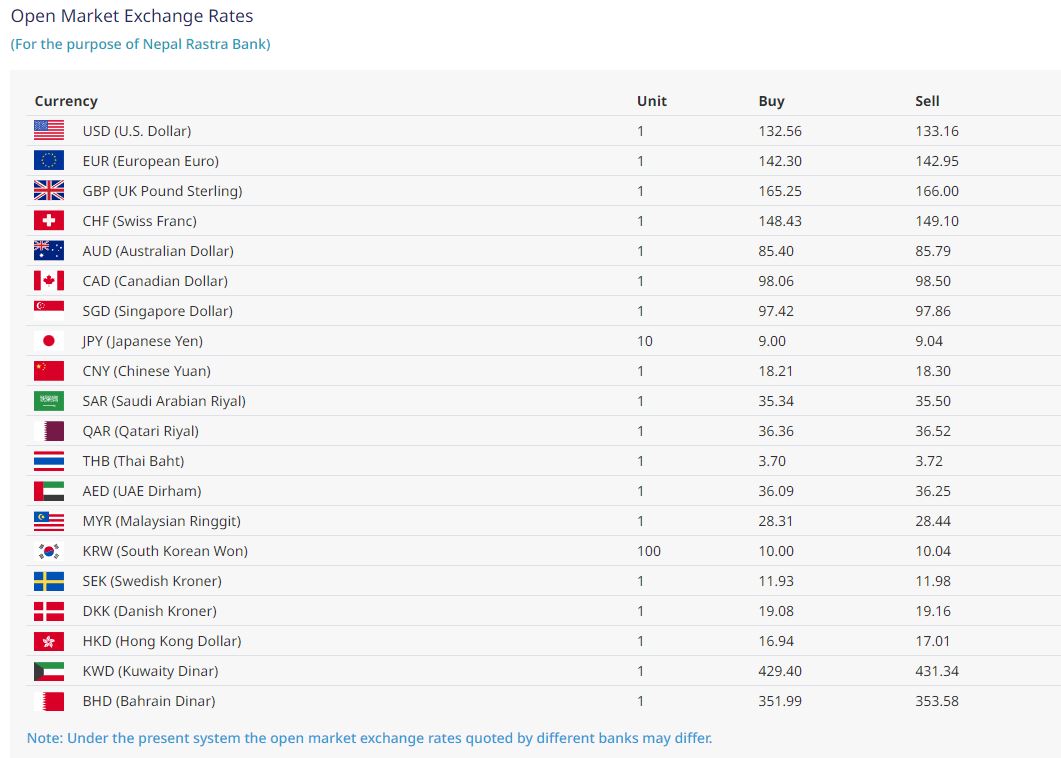Click the KRW (South Korean Won) label
Image resolution: width=1061 pixels, height=758 pixels.
point(165,551)
